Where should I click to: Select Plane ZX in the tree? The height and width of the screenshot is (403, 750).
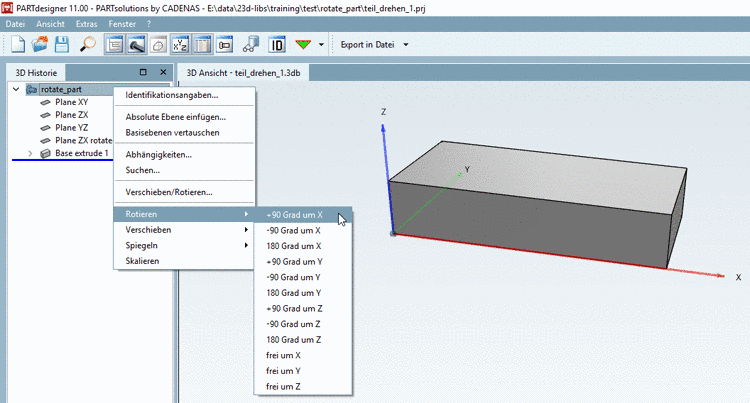(x=71, y=115)
